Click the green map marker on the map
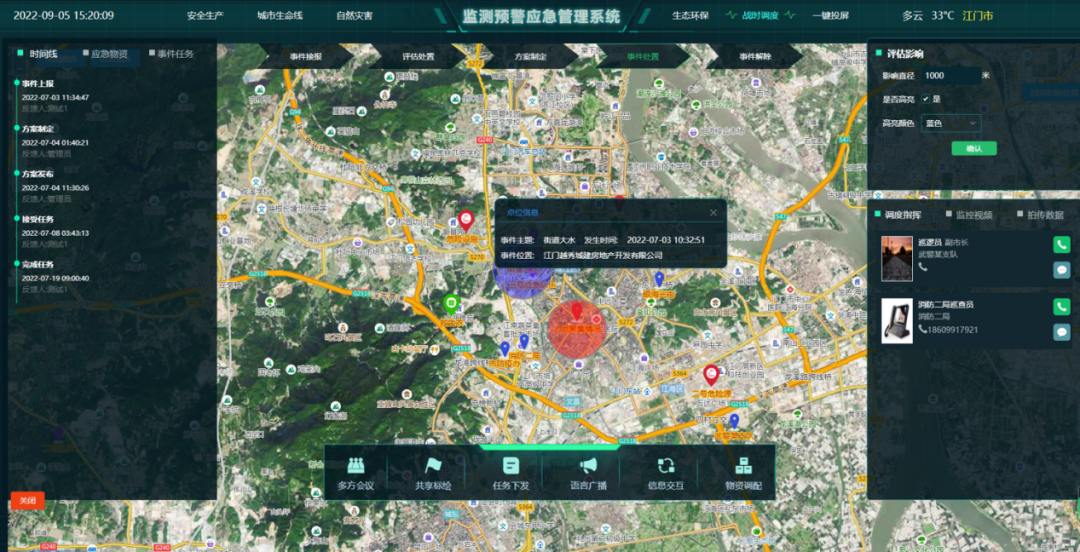1080x552 pixels. [451, 304]
